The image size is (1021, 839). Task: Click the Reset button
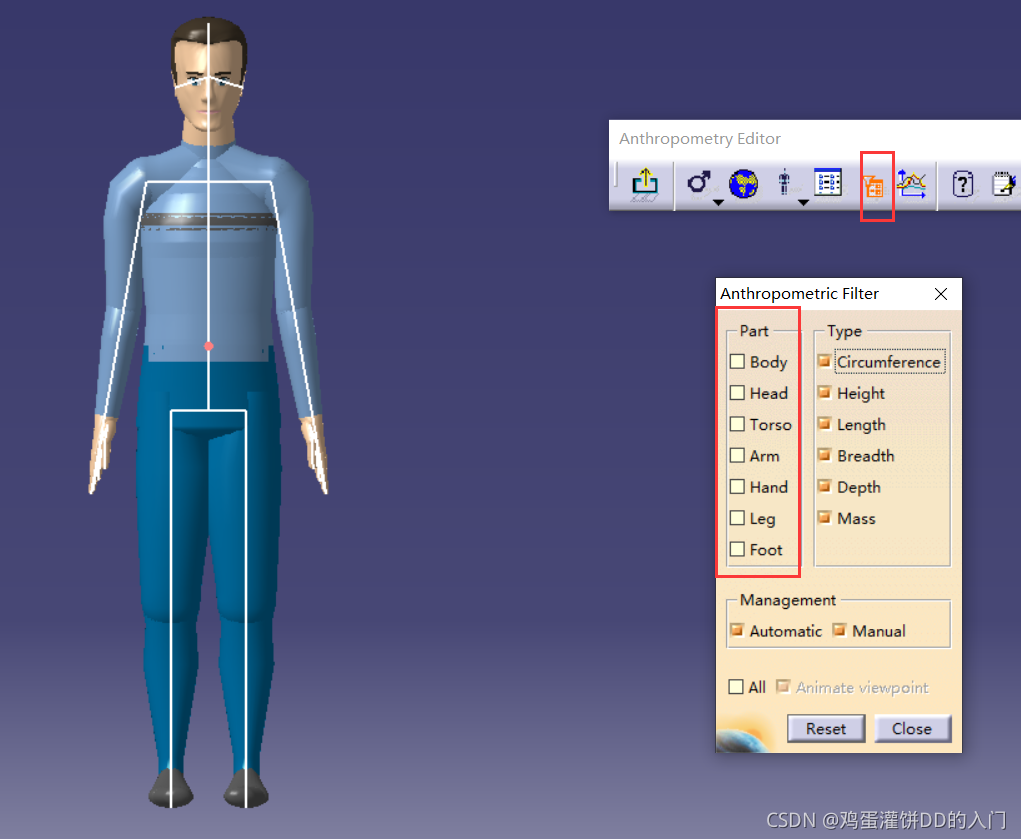coord(826,728)
